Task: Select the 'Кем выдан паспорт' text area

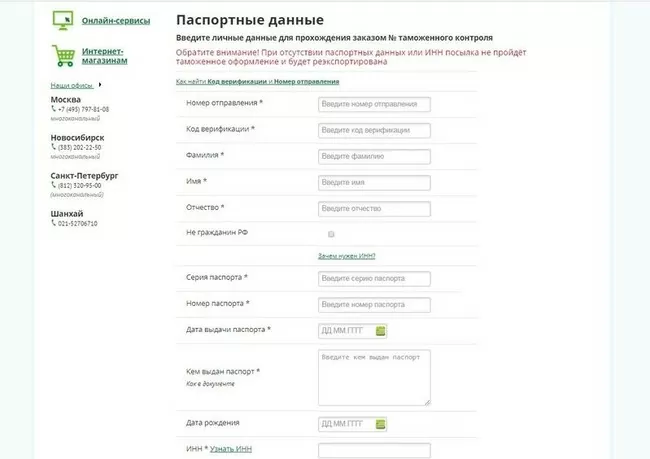Action: tap(373, 377)
